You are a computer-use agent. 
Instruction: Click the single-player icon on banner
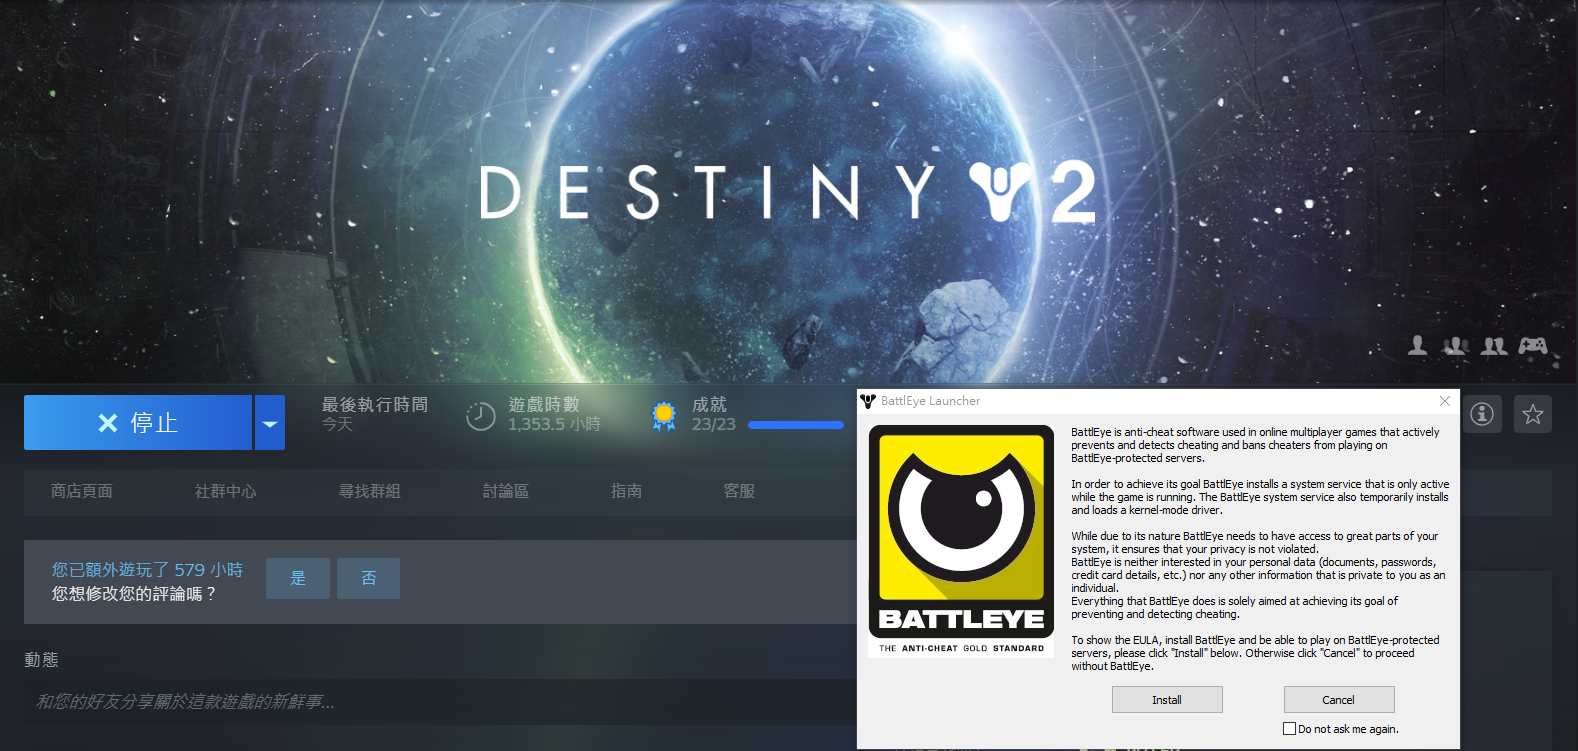click(x=1418, y=345)
